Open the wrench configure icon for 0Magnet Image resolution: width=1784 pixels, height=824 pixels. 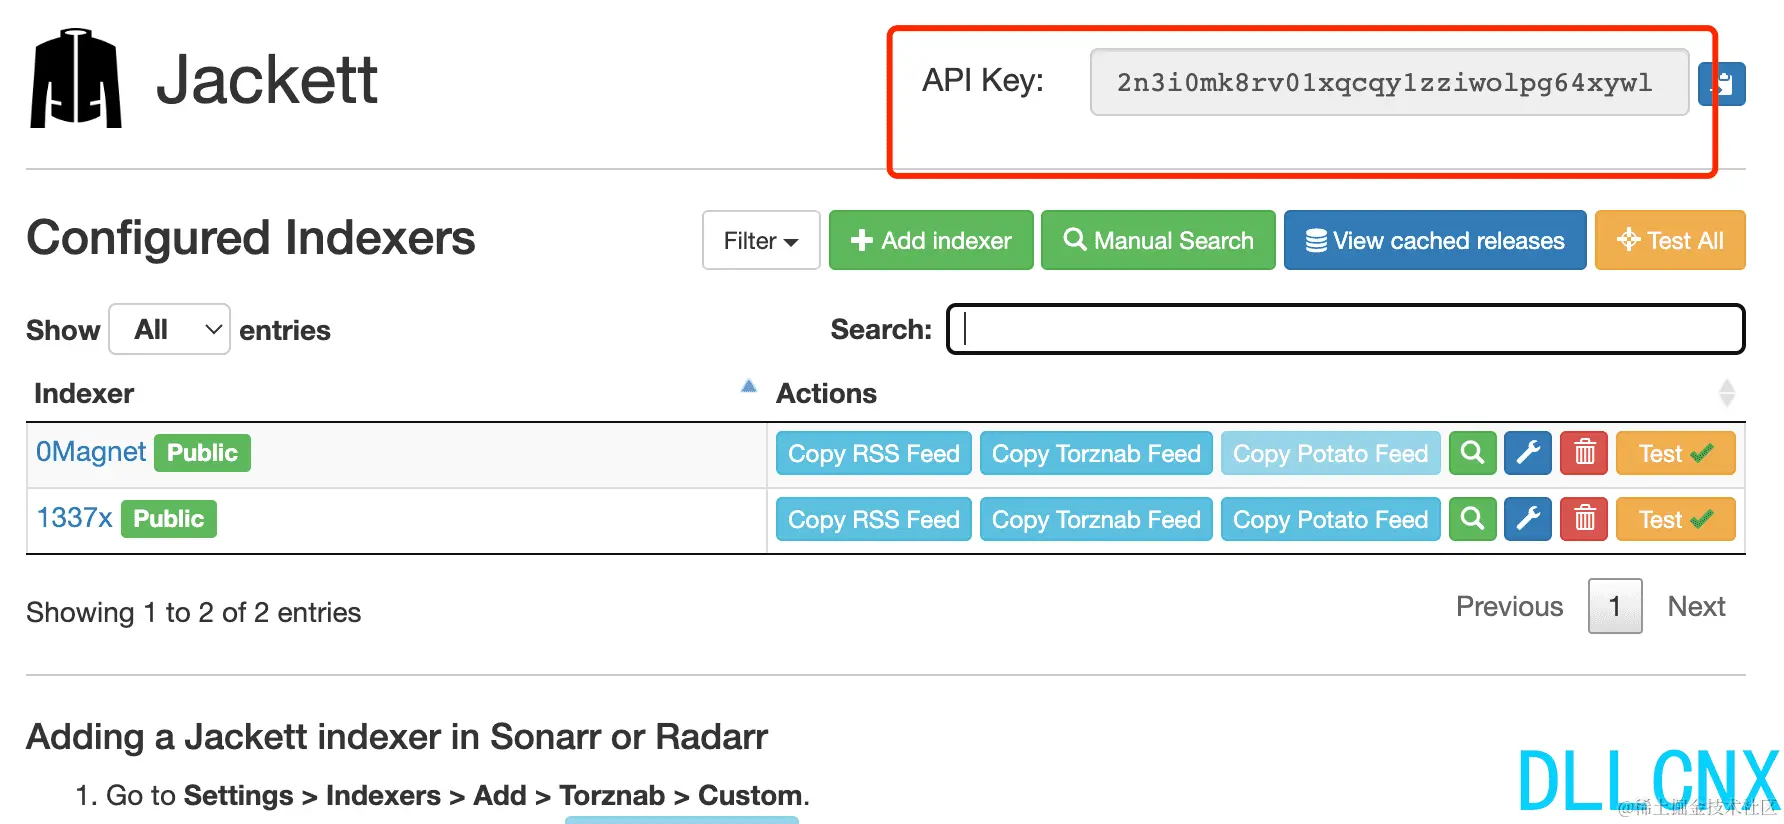[1528, 453]
